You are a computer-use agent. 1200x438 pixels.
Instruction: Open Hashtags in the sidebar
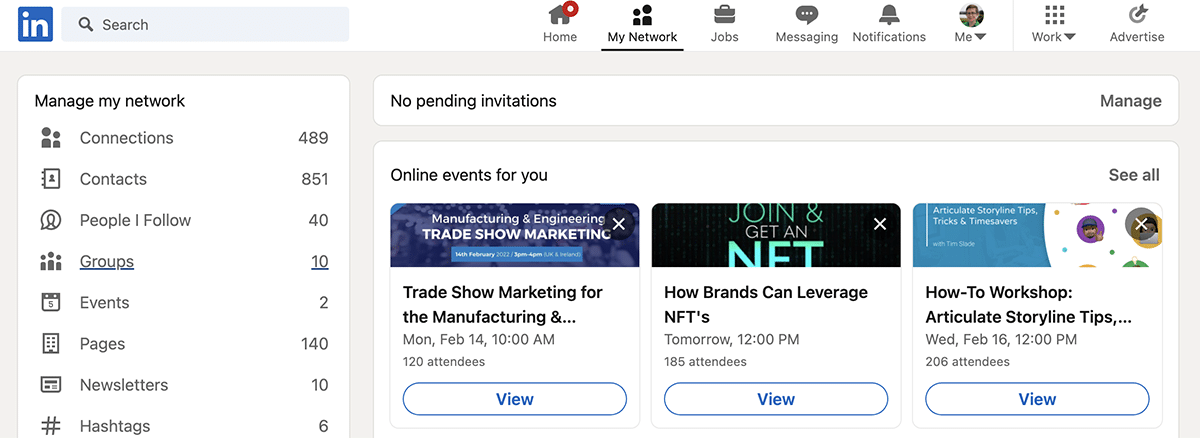click(x=114, y=426)
